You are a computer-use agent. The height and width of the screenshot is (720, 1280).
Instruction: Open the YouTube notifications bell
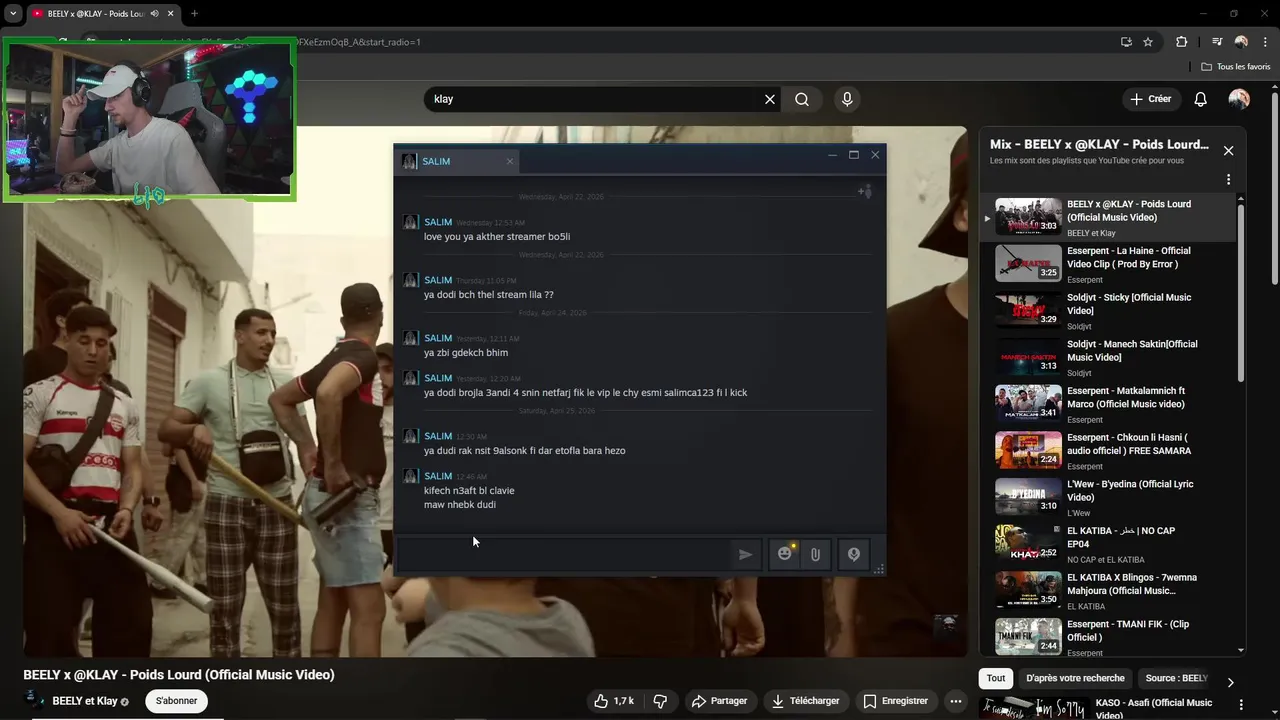point(1201,99)
